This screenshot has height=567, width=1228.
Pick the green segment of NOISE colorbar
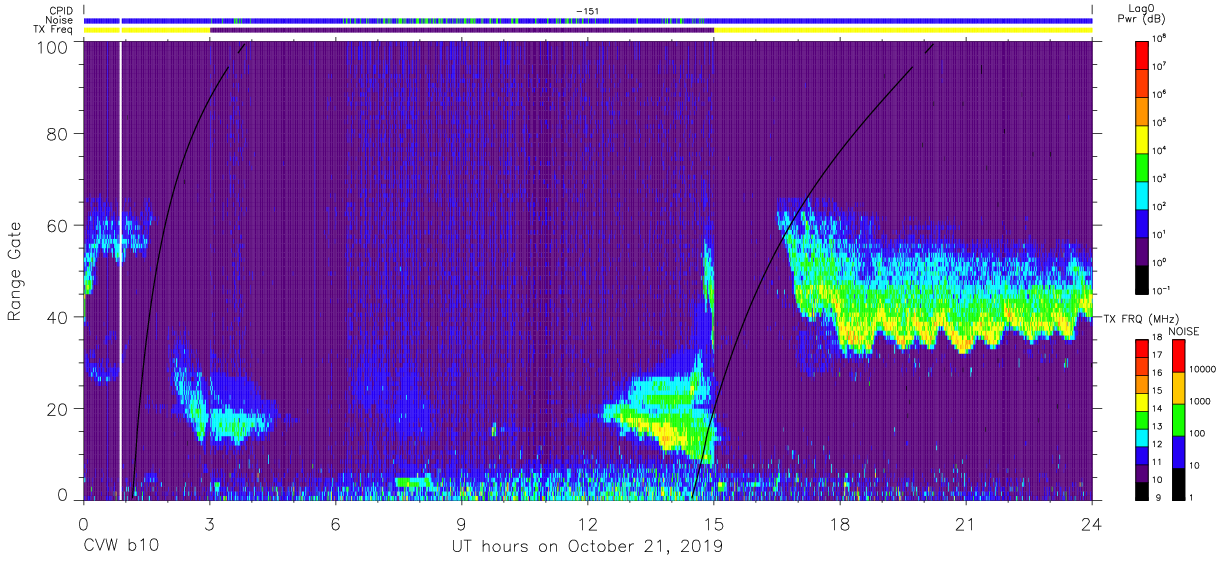pyautogui.click(x=1178, y=420)
